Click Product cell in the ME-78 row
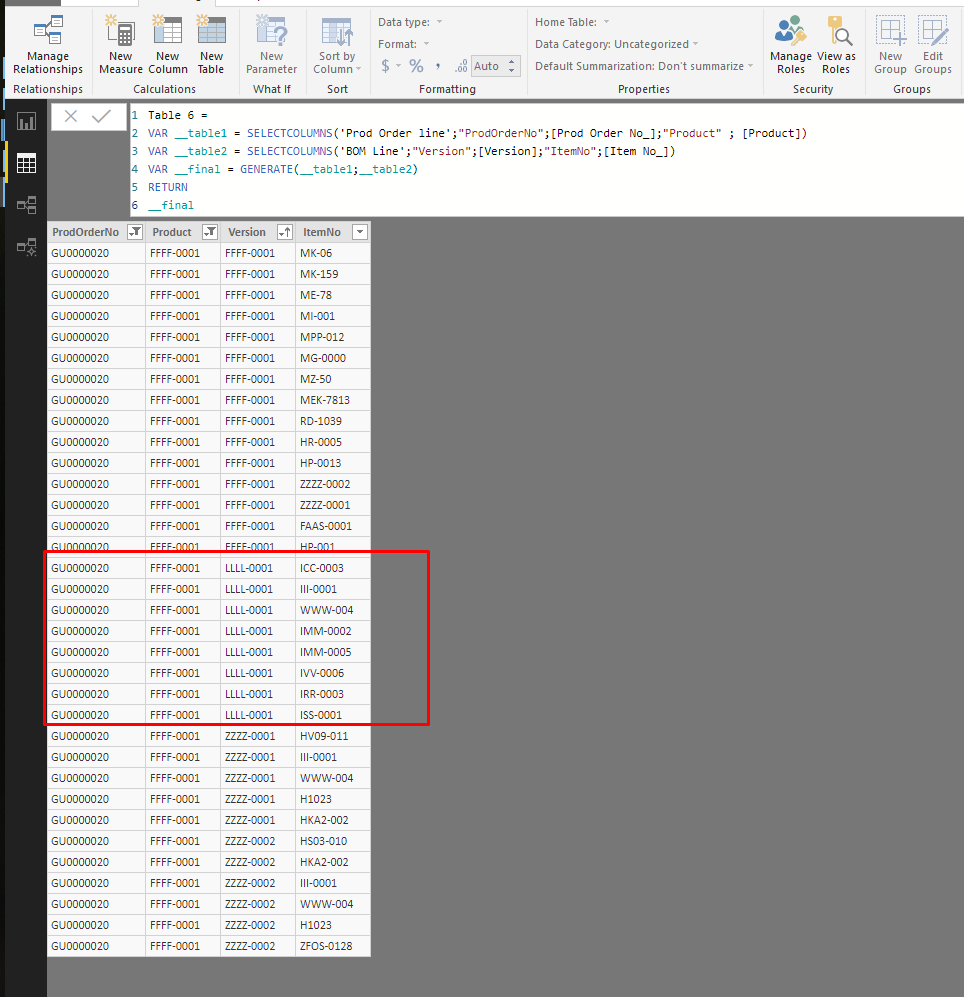Viewport: 964px width, 997px height. click(x=182, y=295)
